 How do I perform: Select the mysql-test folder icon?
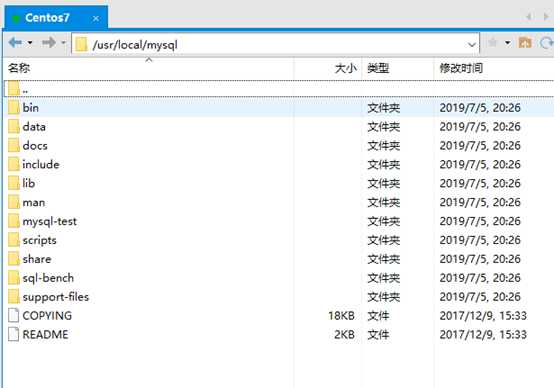click(x=14, y=221)
